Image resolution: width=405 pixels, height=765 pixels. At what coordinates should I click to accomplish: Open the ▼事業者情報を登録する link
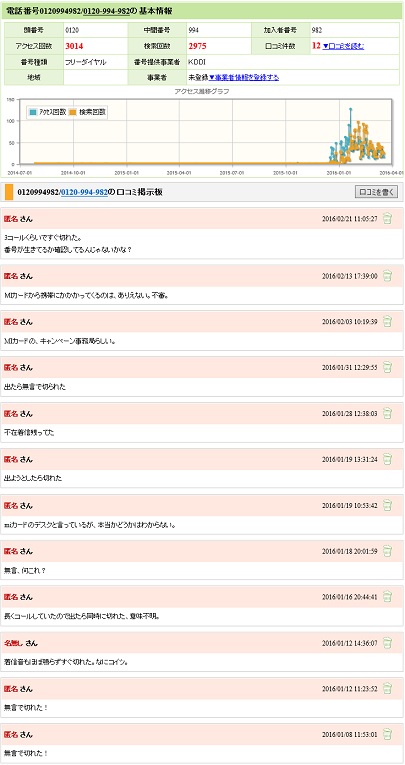(x=244, y=78)
